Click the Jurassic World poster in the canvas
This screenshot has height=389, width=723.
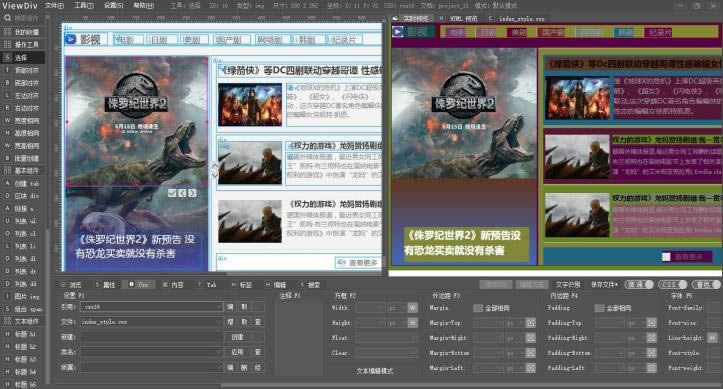(x=137, y=122)
